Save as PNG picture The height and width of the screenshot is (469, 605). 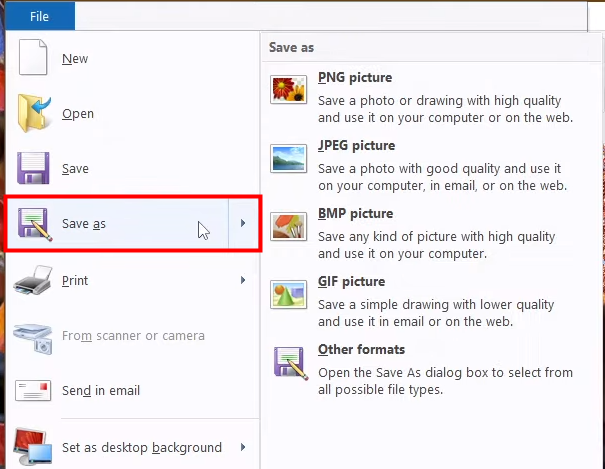coord(431,97)
